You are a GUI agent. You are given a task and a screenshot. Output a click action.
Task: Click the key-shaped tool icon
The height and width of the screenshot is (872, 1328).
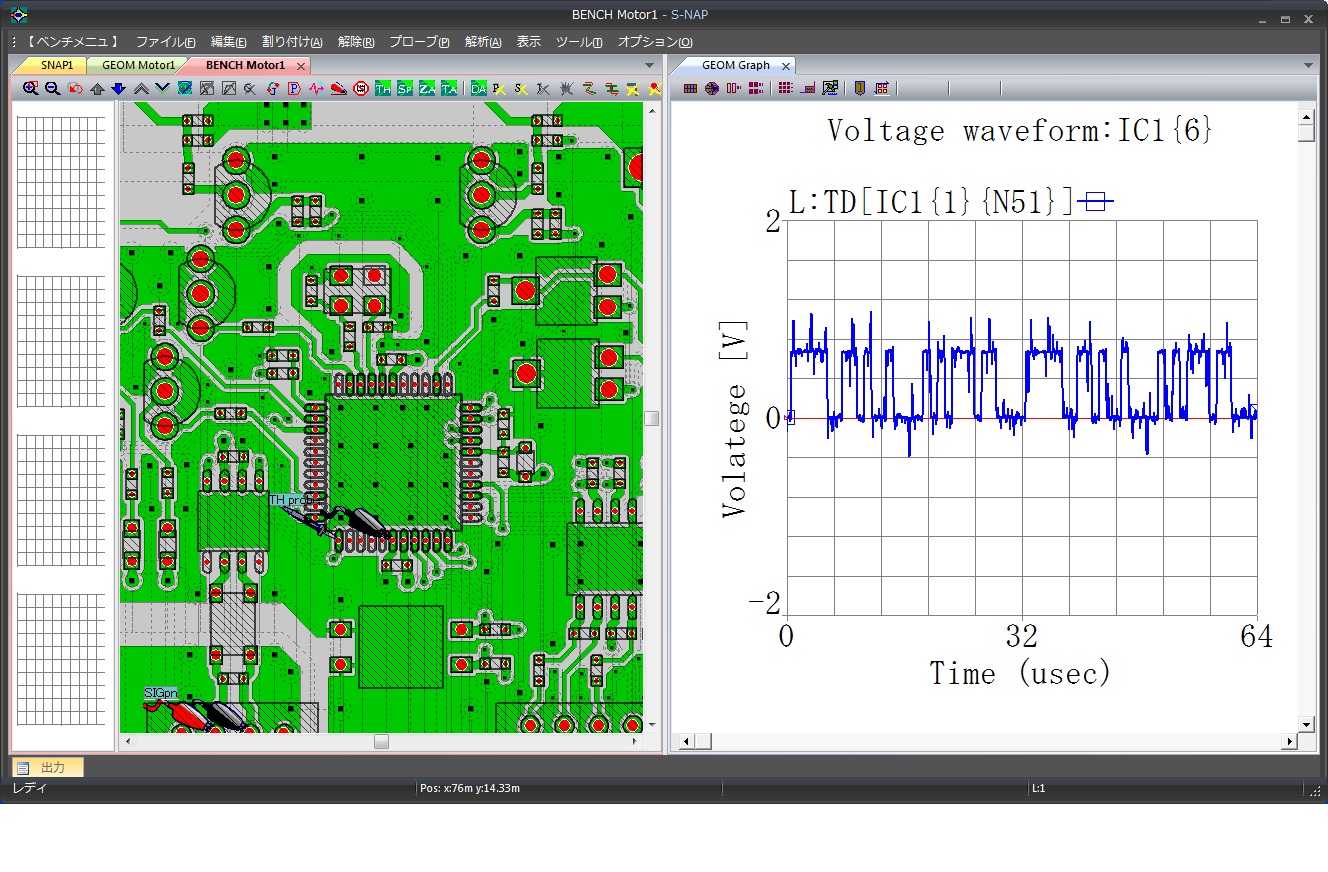[x=250, y=88]
